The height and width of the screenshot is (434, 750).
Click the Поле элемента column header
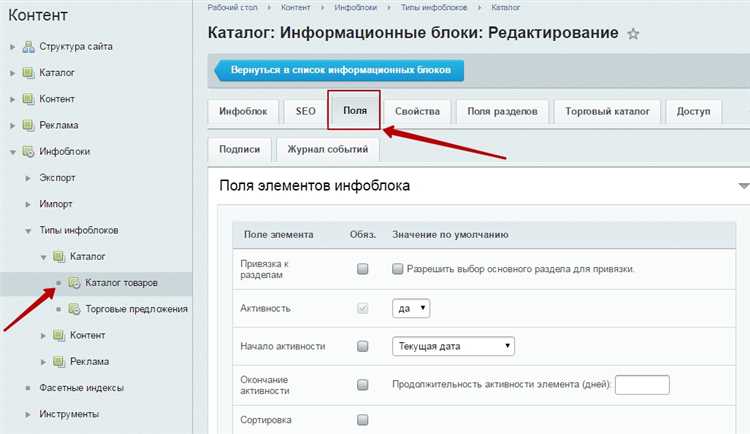coord(278,235)
